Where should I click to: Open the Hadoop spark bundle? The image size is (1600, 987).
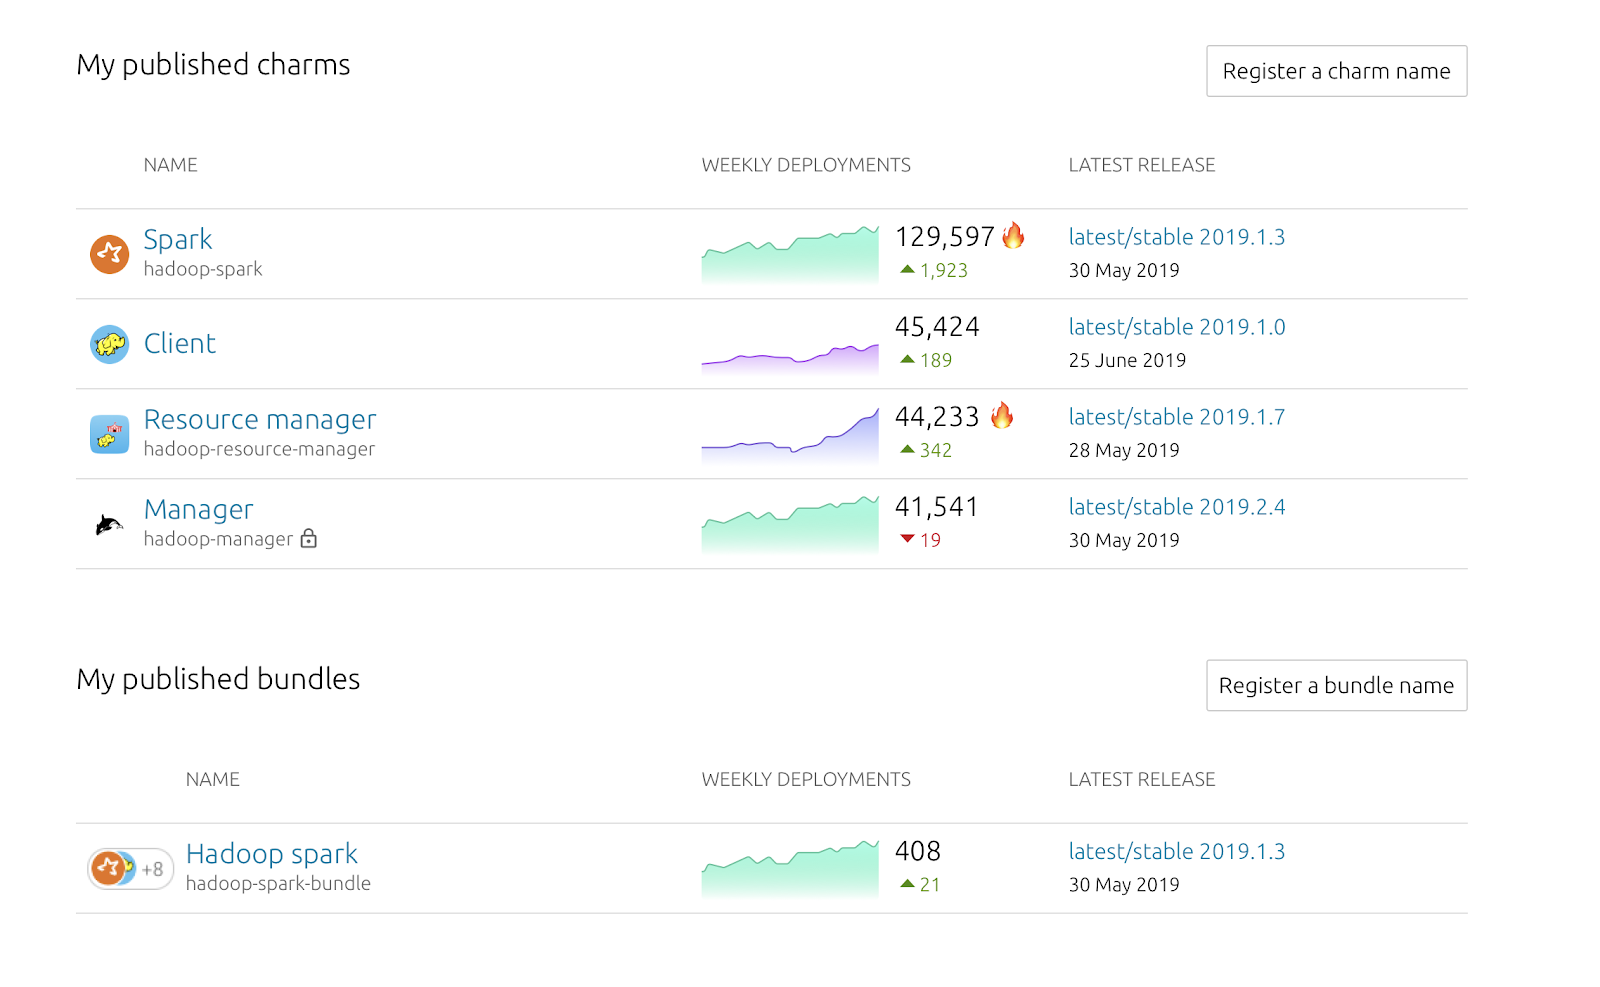click(x=272, y=854)
